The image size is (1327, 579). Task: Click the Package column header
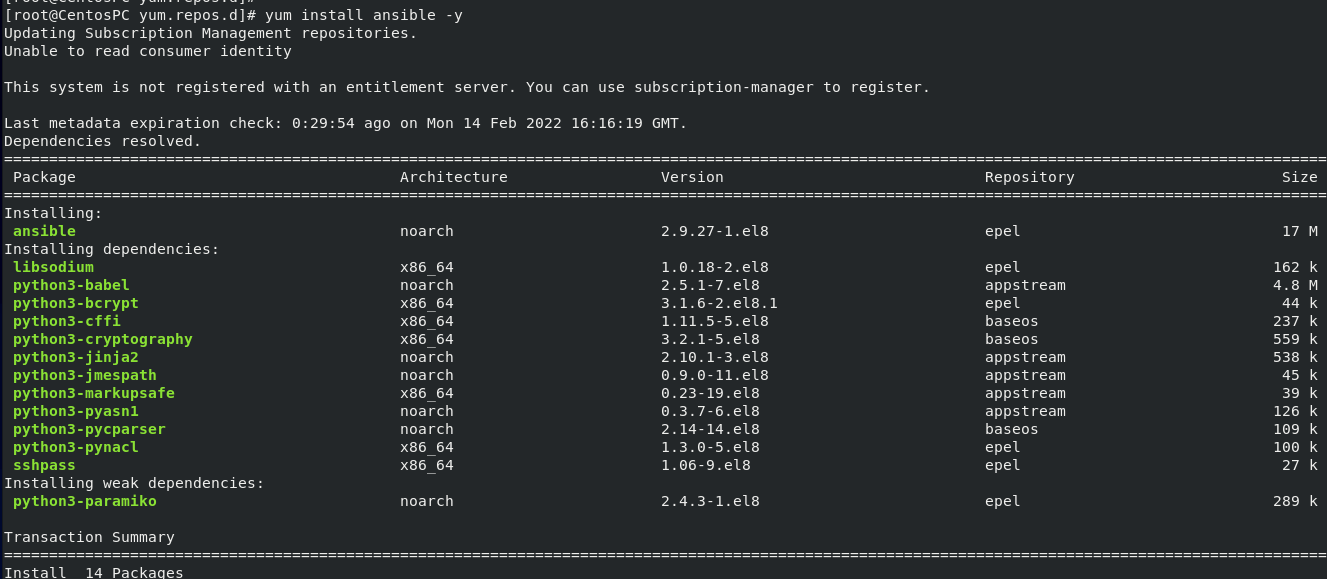(x=44, y=177)
